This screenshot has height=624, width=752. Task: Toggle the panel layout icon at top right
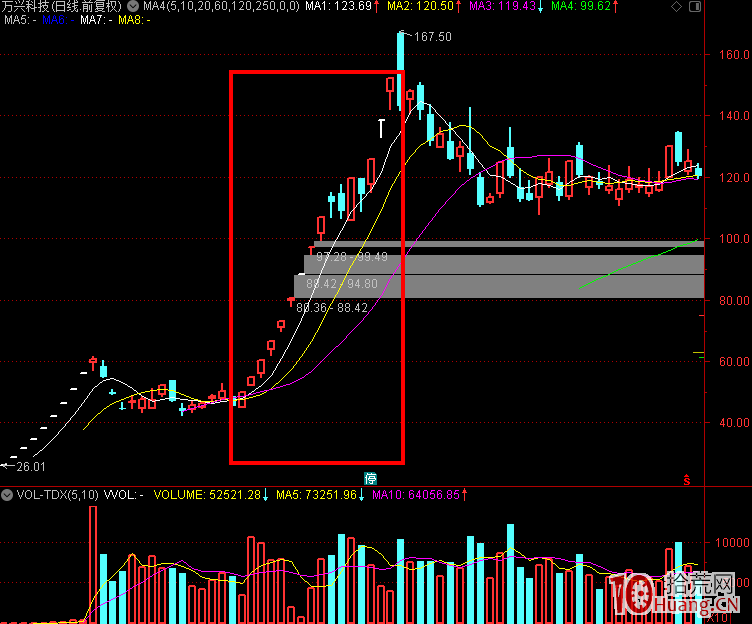(694, 7)
